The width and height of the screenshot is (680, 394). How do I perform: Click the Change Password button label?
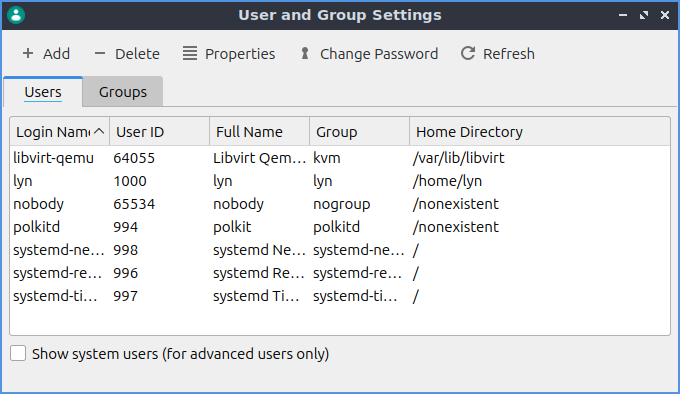pyautogui.click(x=379, y=54)
